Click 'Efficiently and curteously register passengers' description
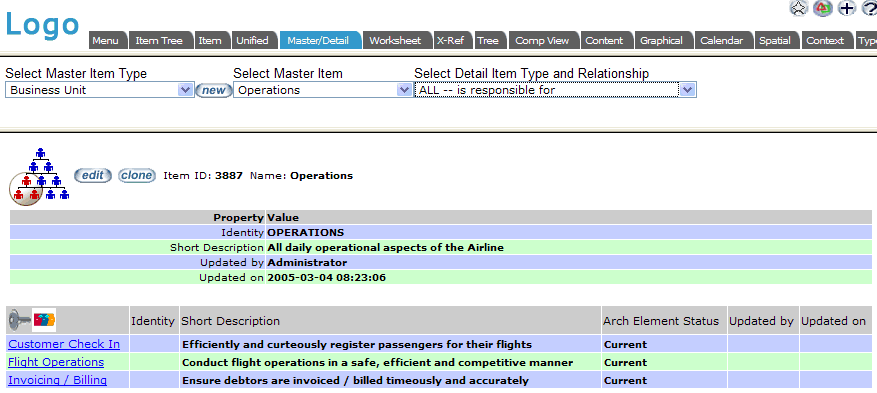Image resolution: width=877 pixels, height=393 pixels. (x=357, y=344)
